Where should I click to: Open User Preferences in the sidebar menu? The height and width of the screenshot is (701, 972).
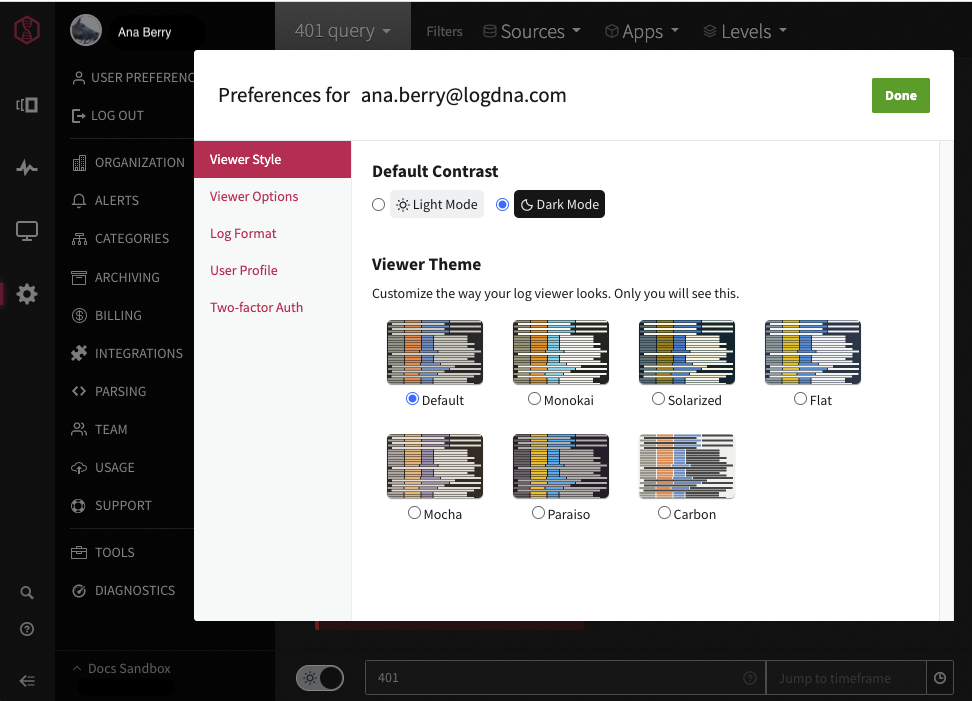(133, 77)
